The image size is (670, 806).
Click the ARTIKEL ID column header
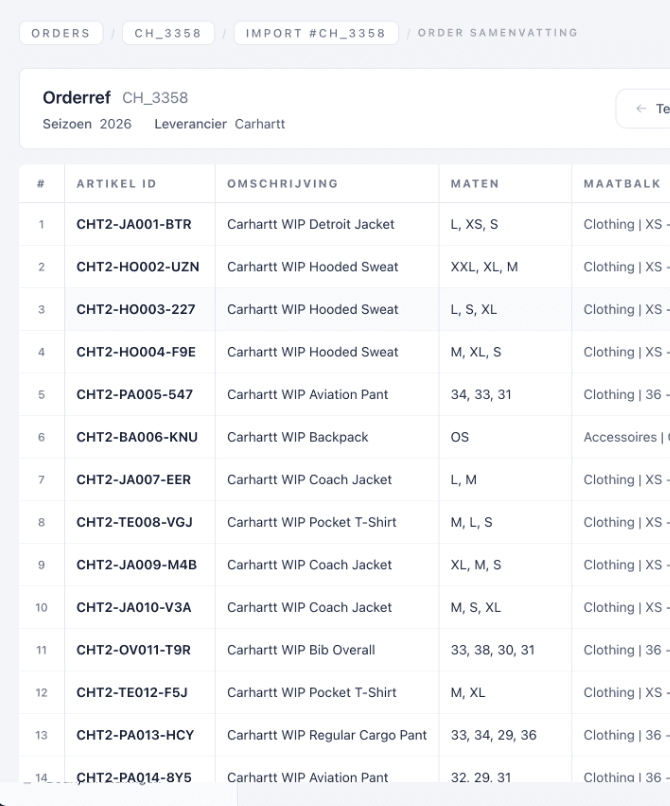116,184
